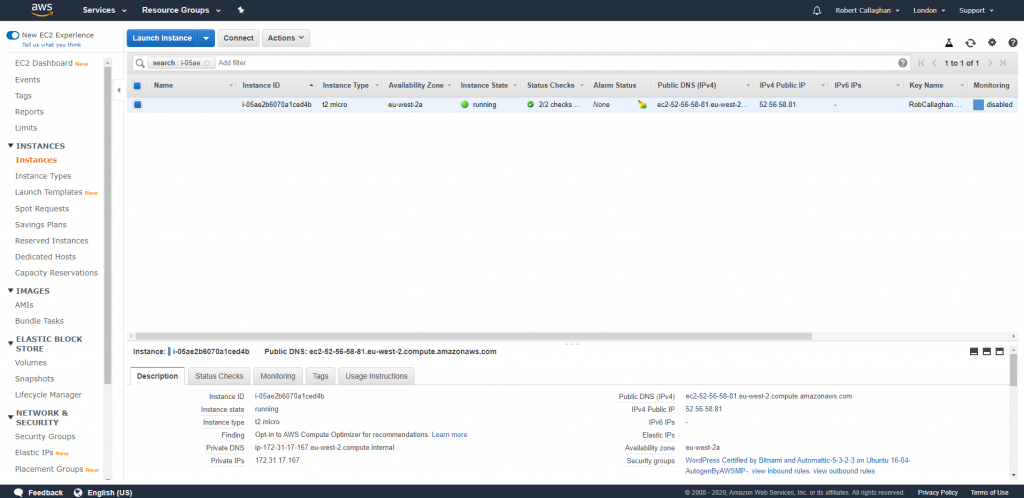Open Volumes in sidebar
Image resolution: width=1024 pixels, height=498 pixels.
tap(31, 363)
